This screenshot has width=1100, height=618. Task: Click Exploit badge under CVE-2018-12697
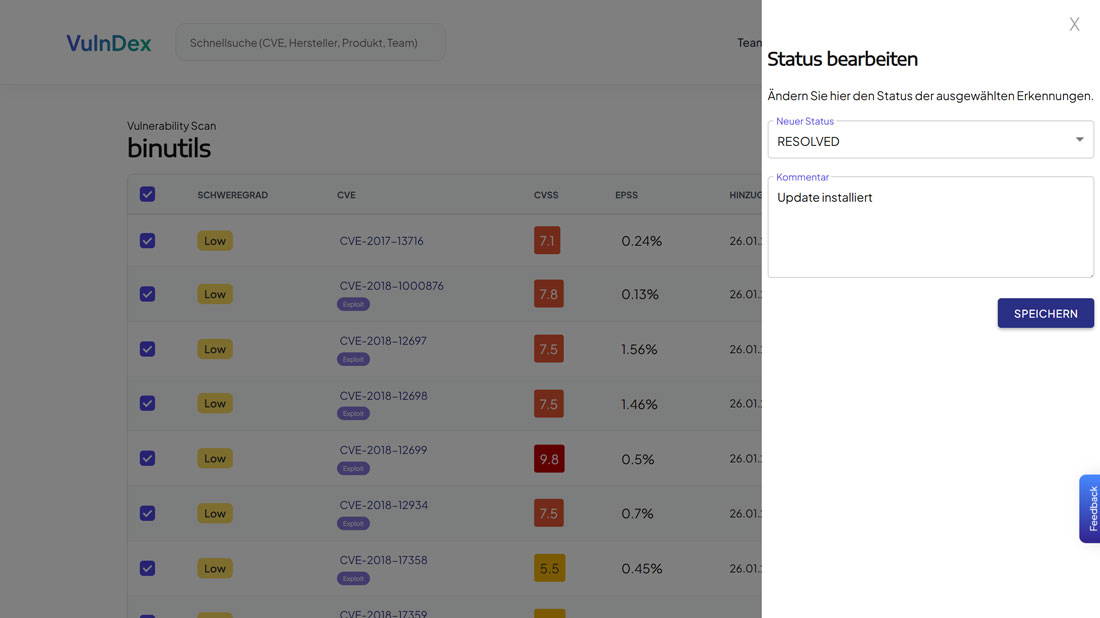pyautogui.click(x=353, y=359)
